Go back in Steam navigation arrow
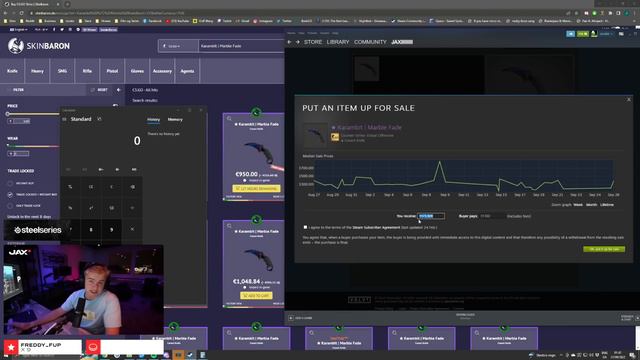 click(x=289, y=42)
